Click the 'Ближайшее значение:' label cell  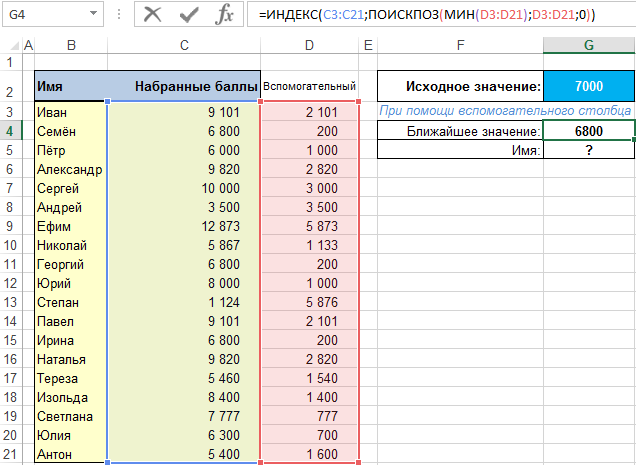click(x=460, y=131)
